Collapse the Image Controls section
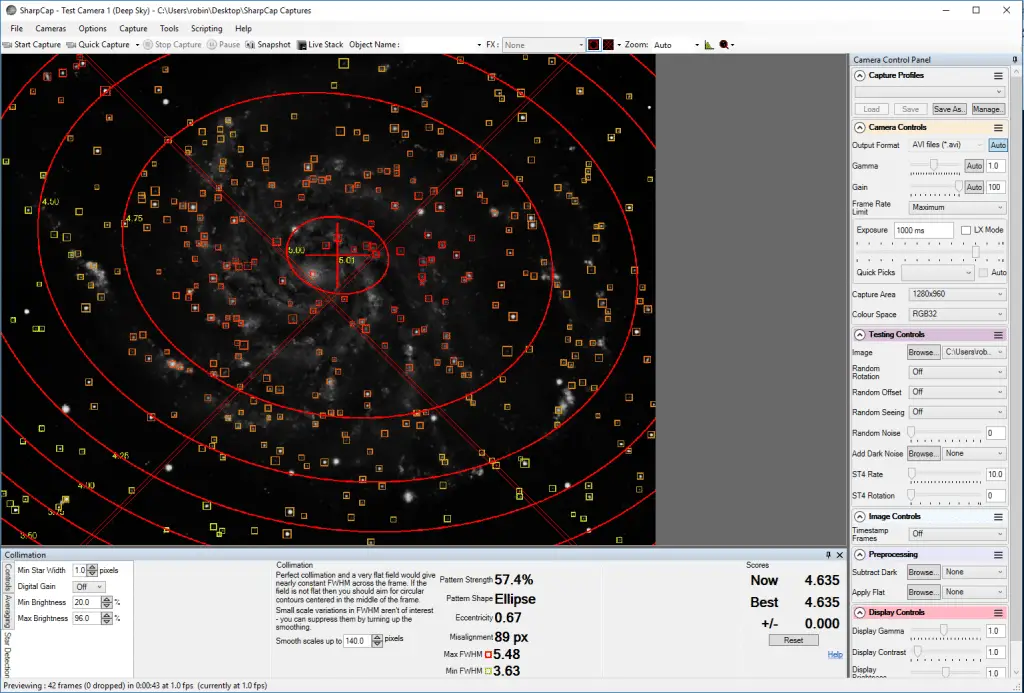 click(859, 517)
